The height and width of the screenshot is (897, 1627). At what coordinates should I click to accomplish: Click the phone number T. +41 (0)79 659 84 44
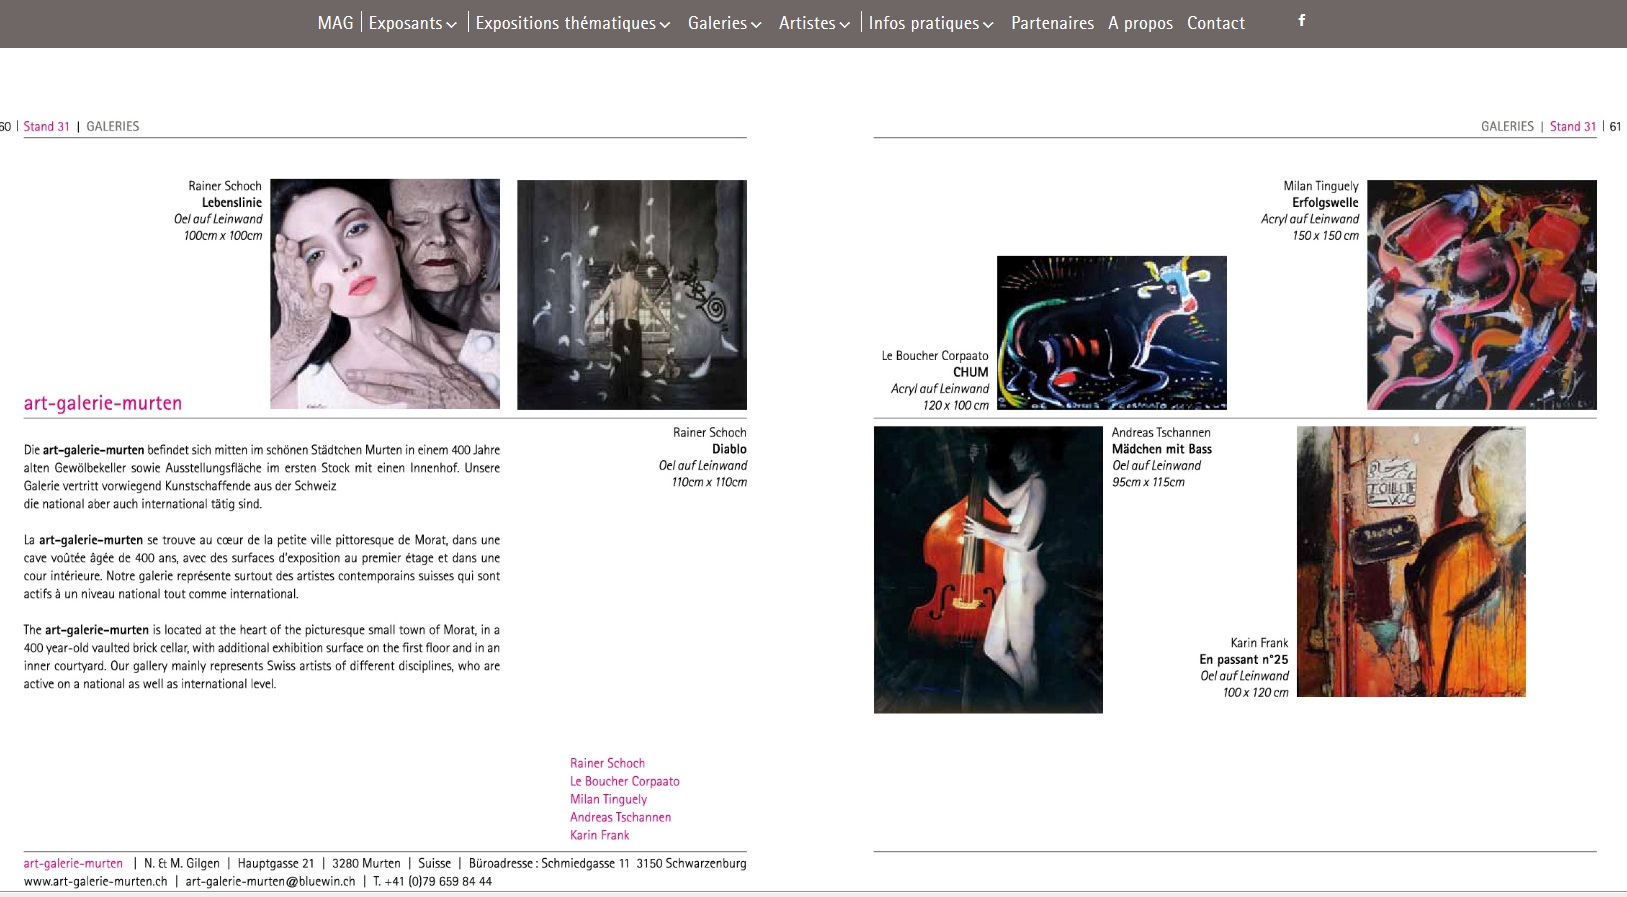point(432,881)
